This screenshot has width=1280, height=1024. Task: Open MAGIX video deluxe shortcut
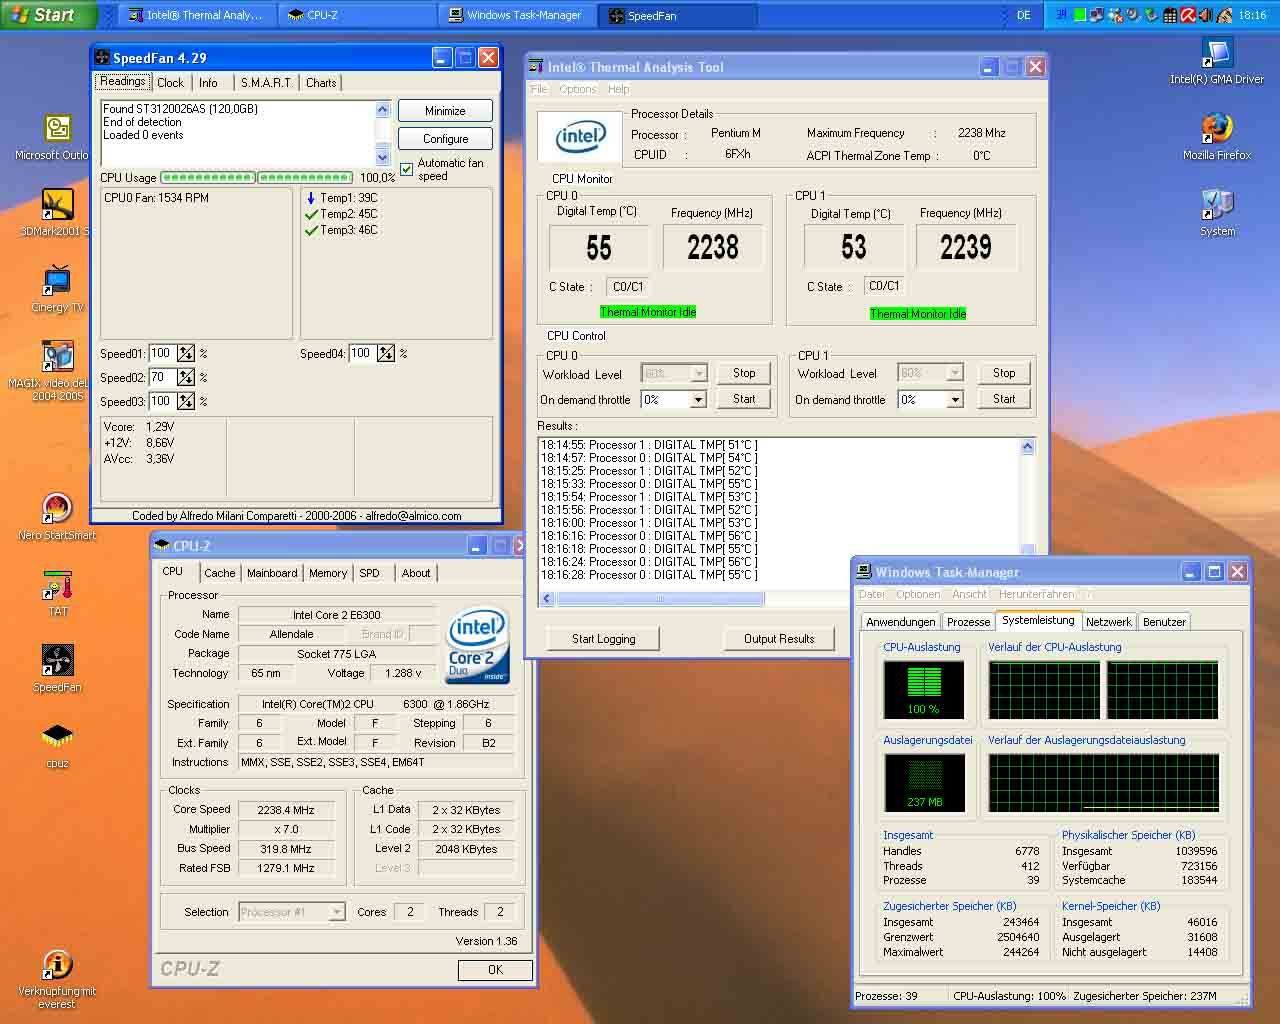click(x=57, y=357)
